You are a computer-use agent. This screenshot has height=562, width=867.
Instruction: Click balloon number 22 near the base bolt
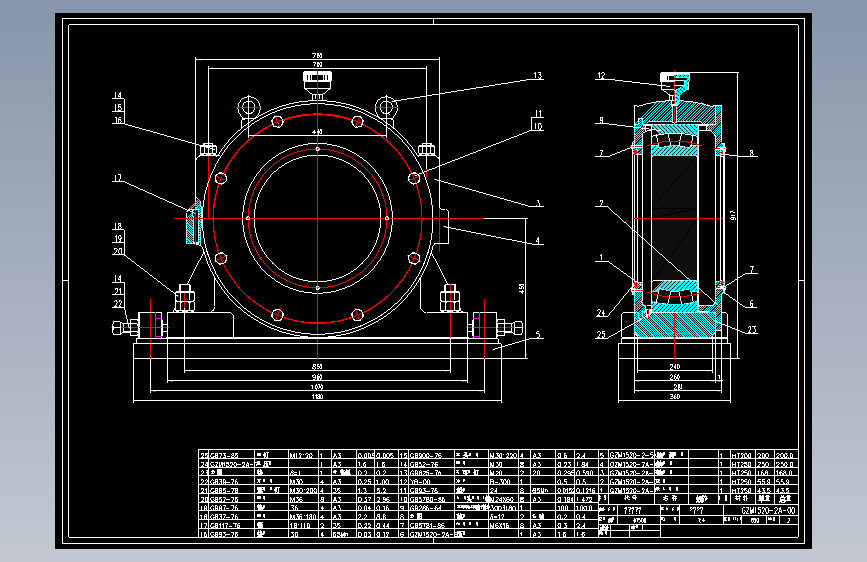118,304
